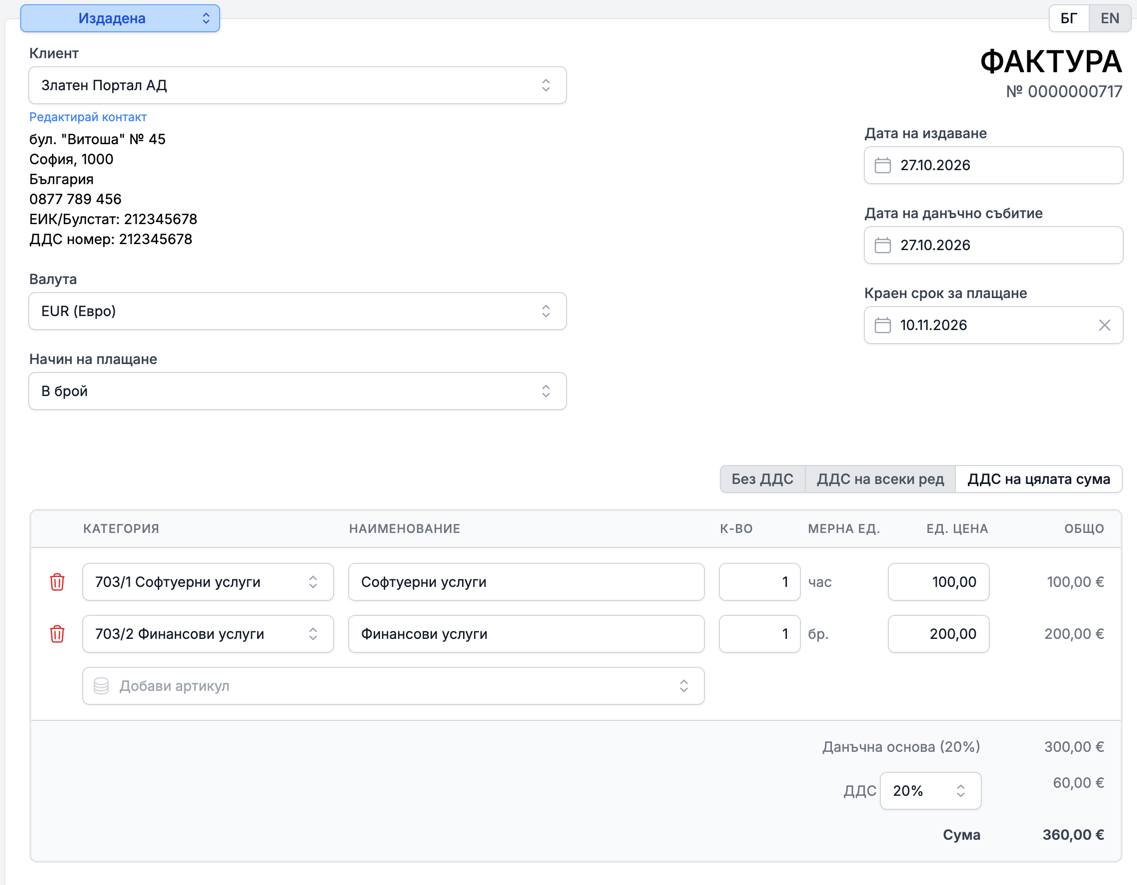The height and width of the screenshot is (885, 1137).
Task: Edit unit price 200,00 field
Action: pos(938,634)
